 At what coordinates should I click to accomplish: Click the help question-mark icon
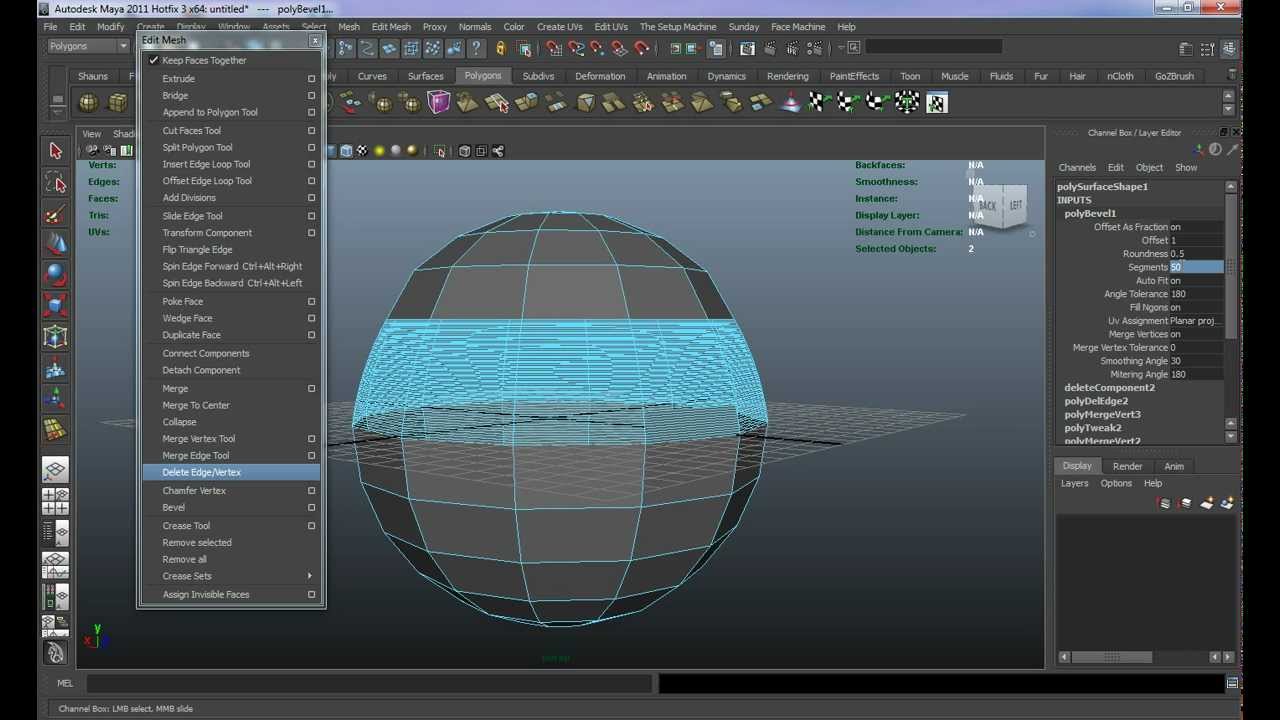(477, 47)
